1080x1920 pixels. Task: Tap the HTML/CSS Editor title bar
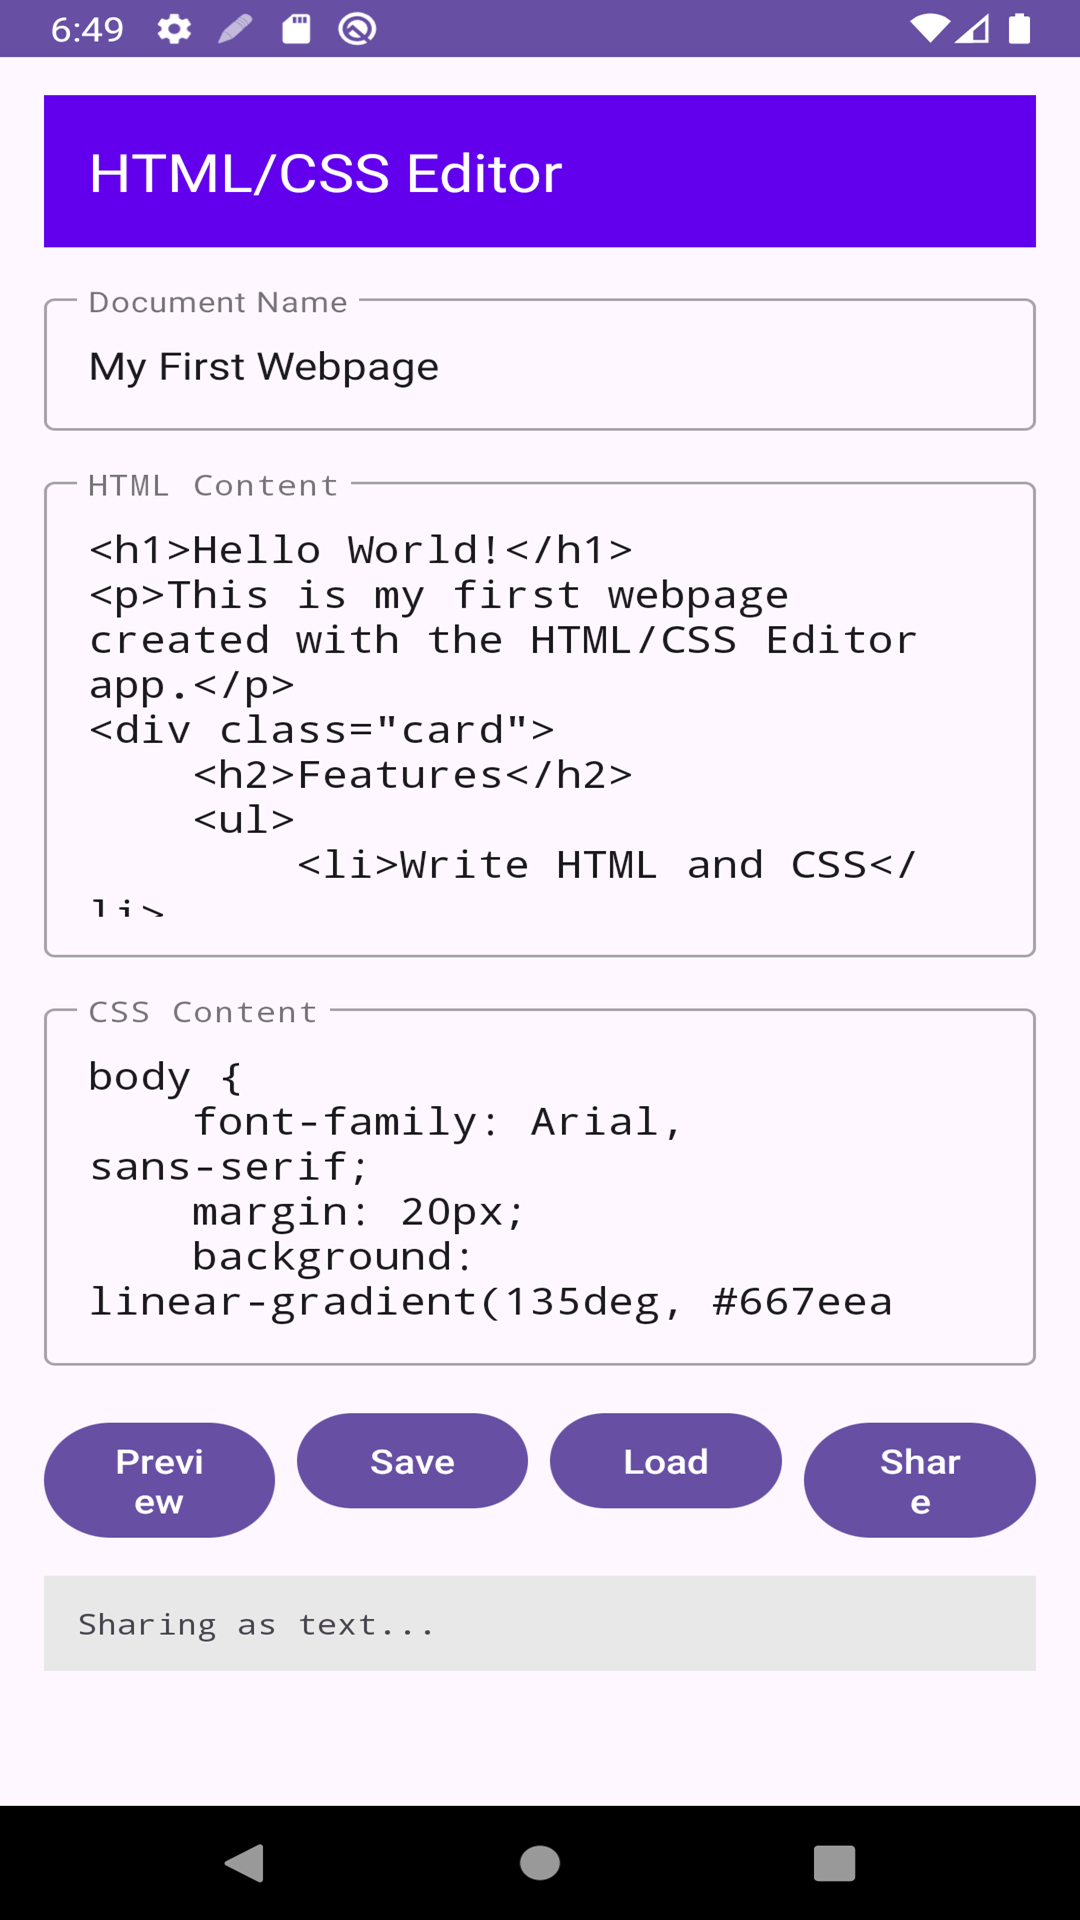point(540,172)
